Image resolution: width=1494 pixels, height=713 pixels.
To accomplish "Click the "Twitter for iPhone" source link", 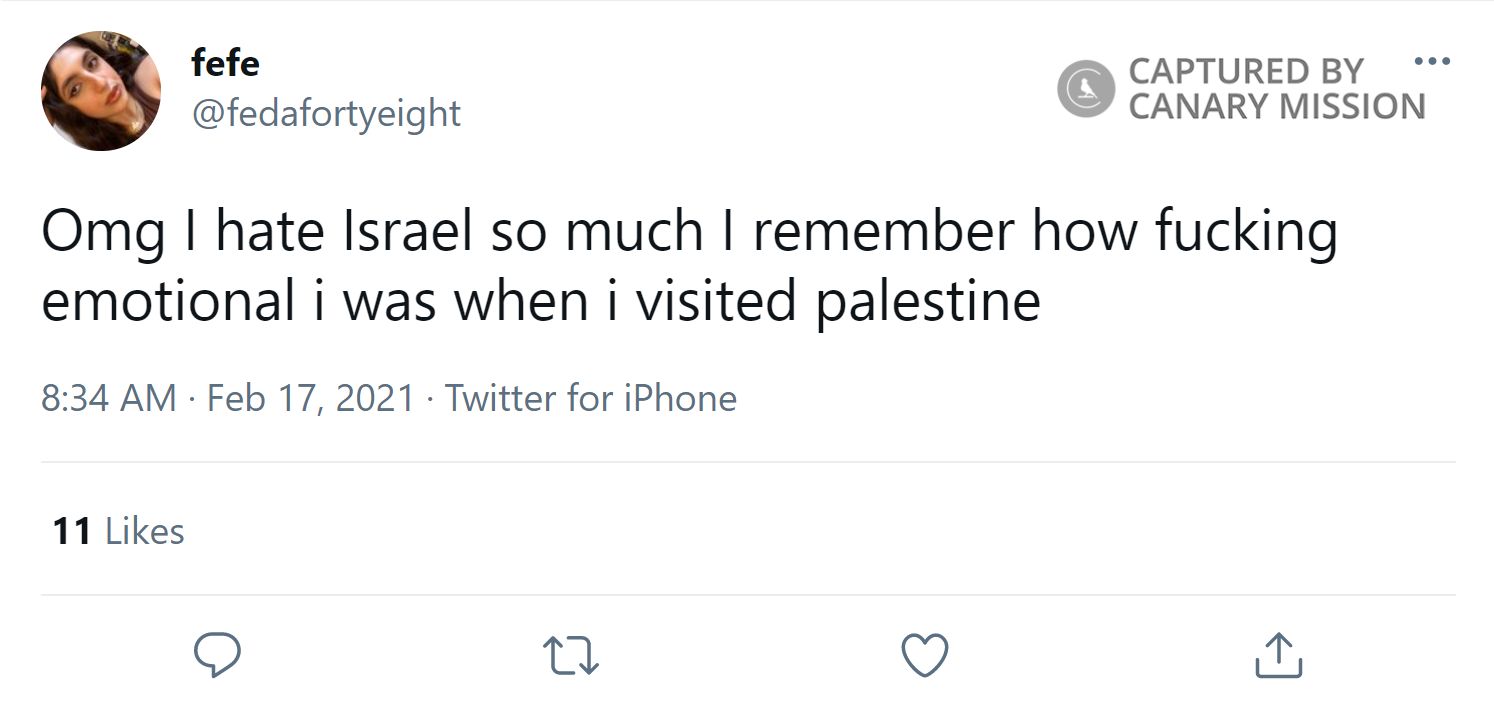I will coord(590,398).
